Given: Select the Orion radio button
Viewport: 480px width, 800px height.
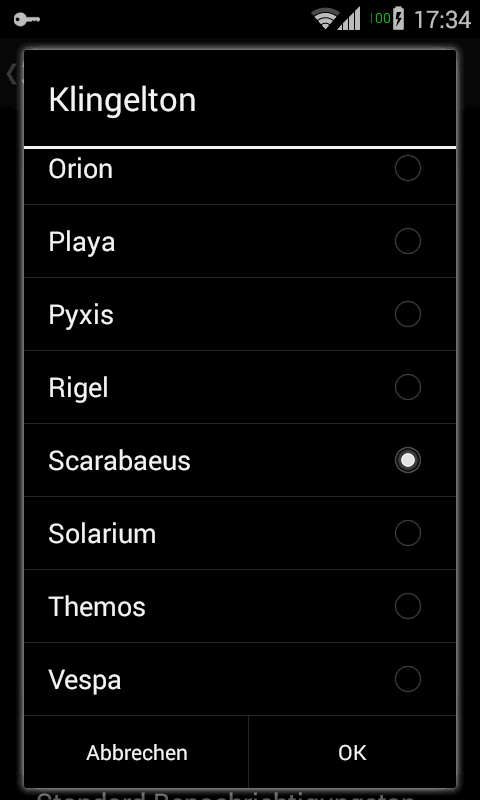Looking at the screenshot, I should coord(408,168).
